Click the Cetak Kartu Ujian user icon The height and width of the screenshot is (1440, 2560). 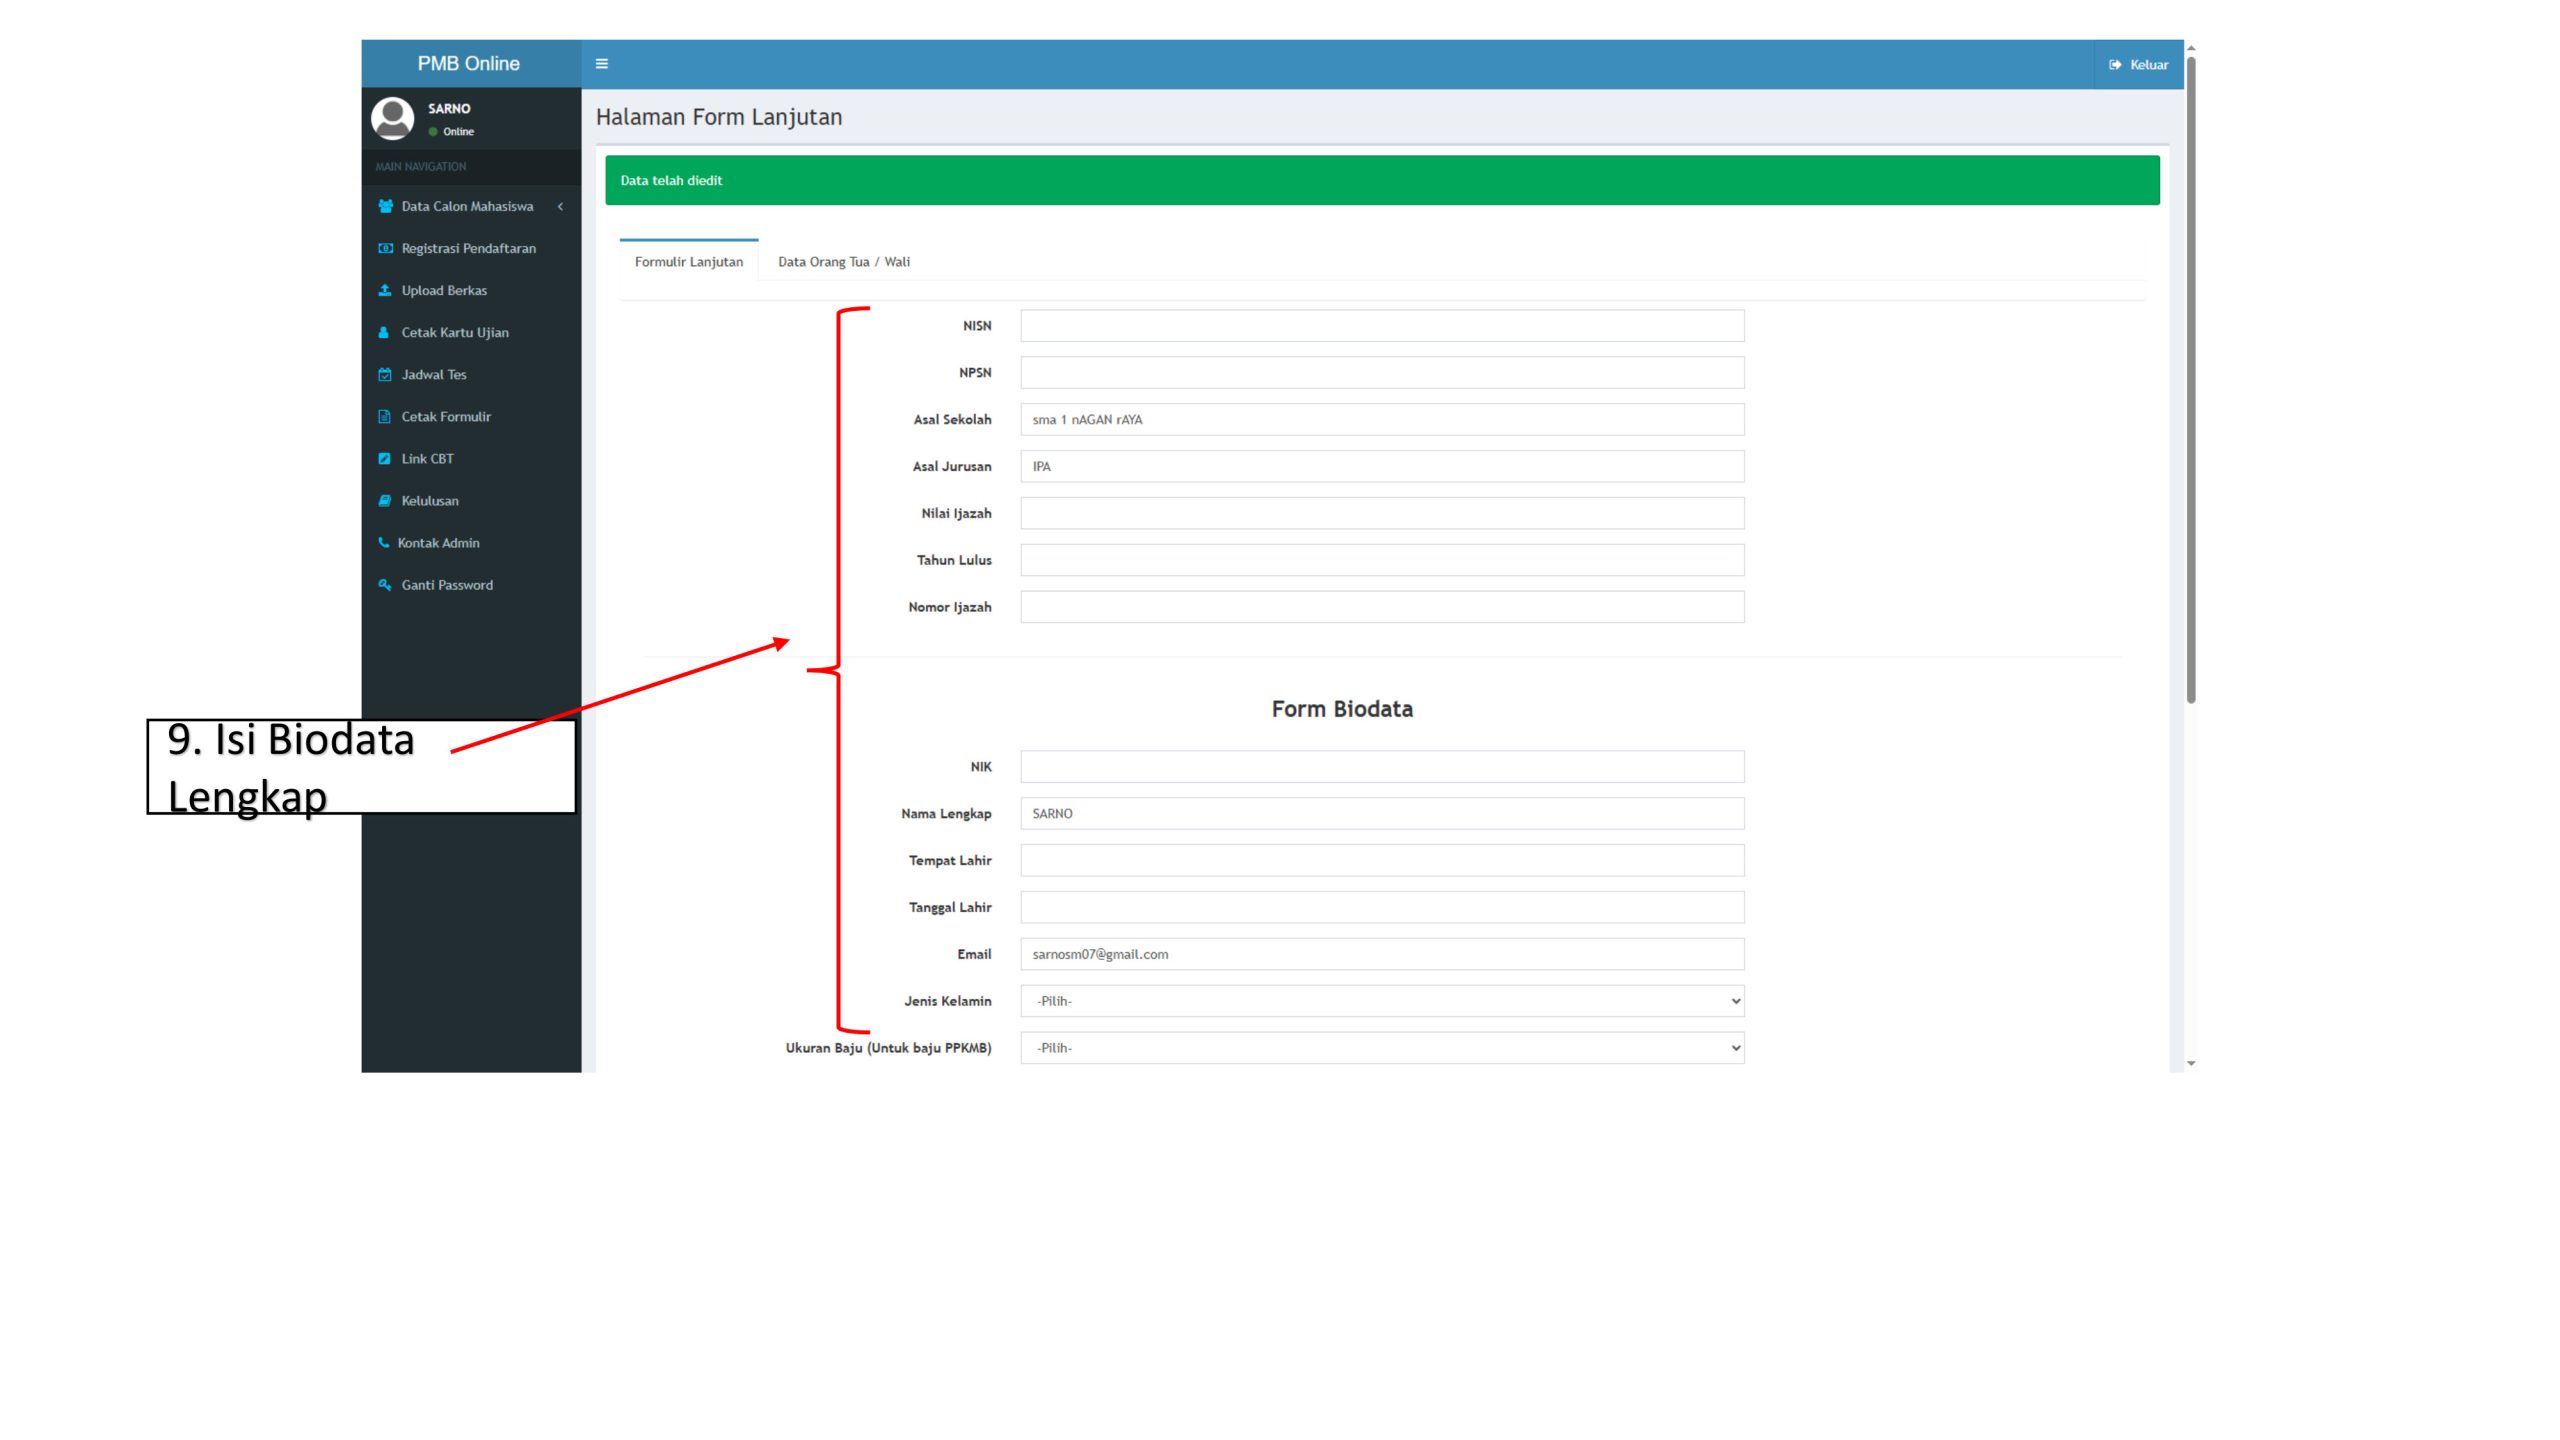[384, 332]
